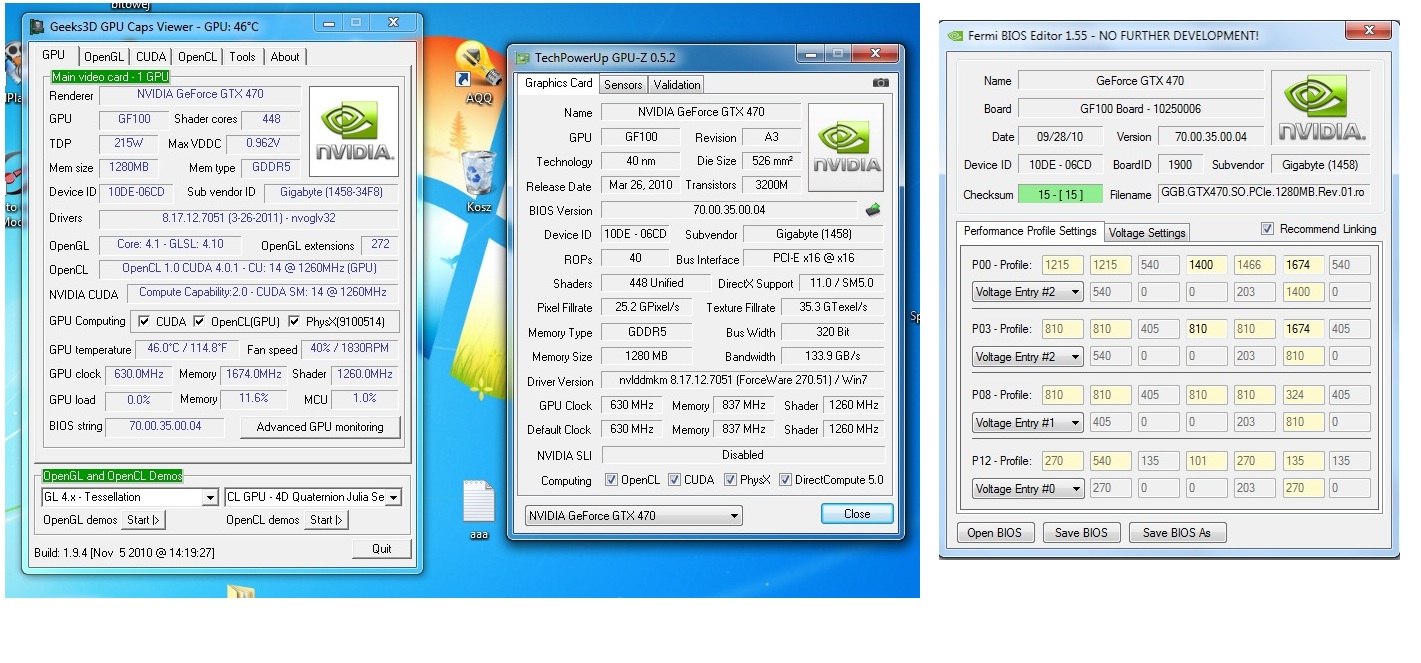The image size is (1421, 663).
Task: Toggle the PhysX checkbox in GPU-Z
Action: [x=729, y=480]
